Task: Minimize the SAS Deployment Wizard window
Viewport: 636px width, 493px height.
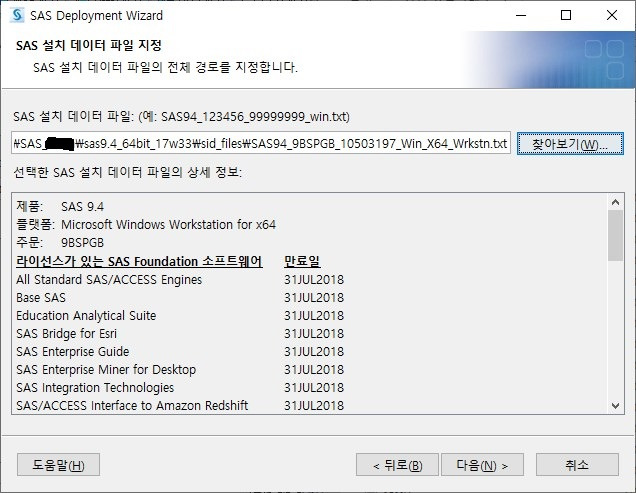Action: (521, 15)
